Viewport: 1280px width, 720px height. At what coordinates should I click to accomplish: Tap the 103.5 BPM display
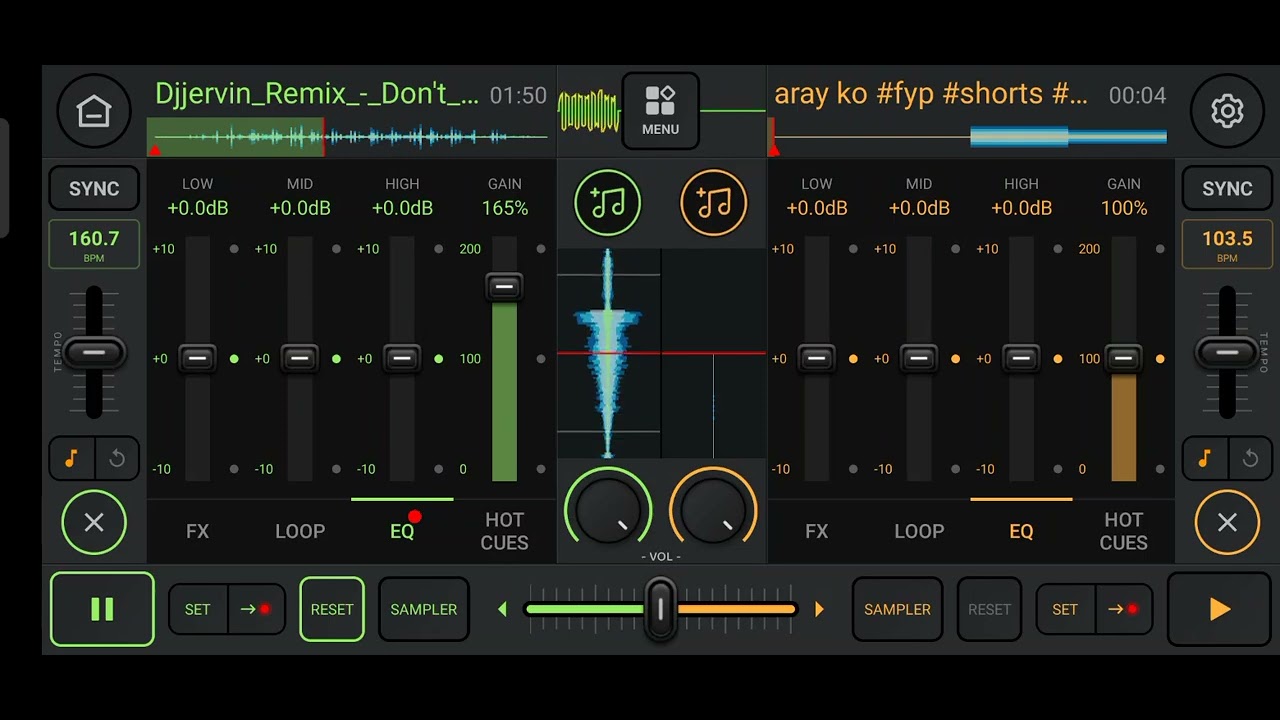[x=1227, y=245]
